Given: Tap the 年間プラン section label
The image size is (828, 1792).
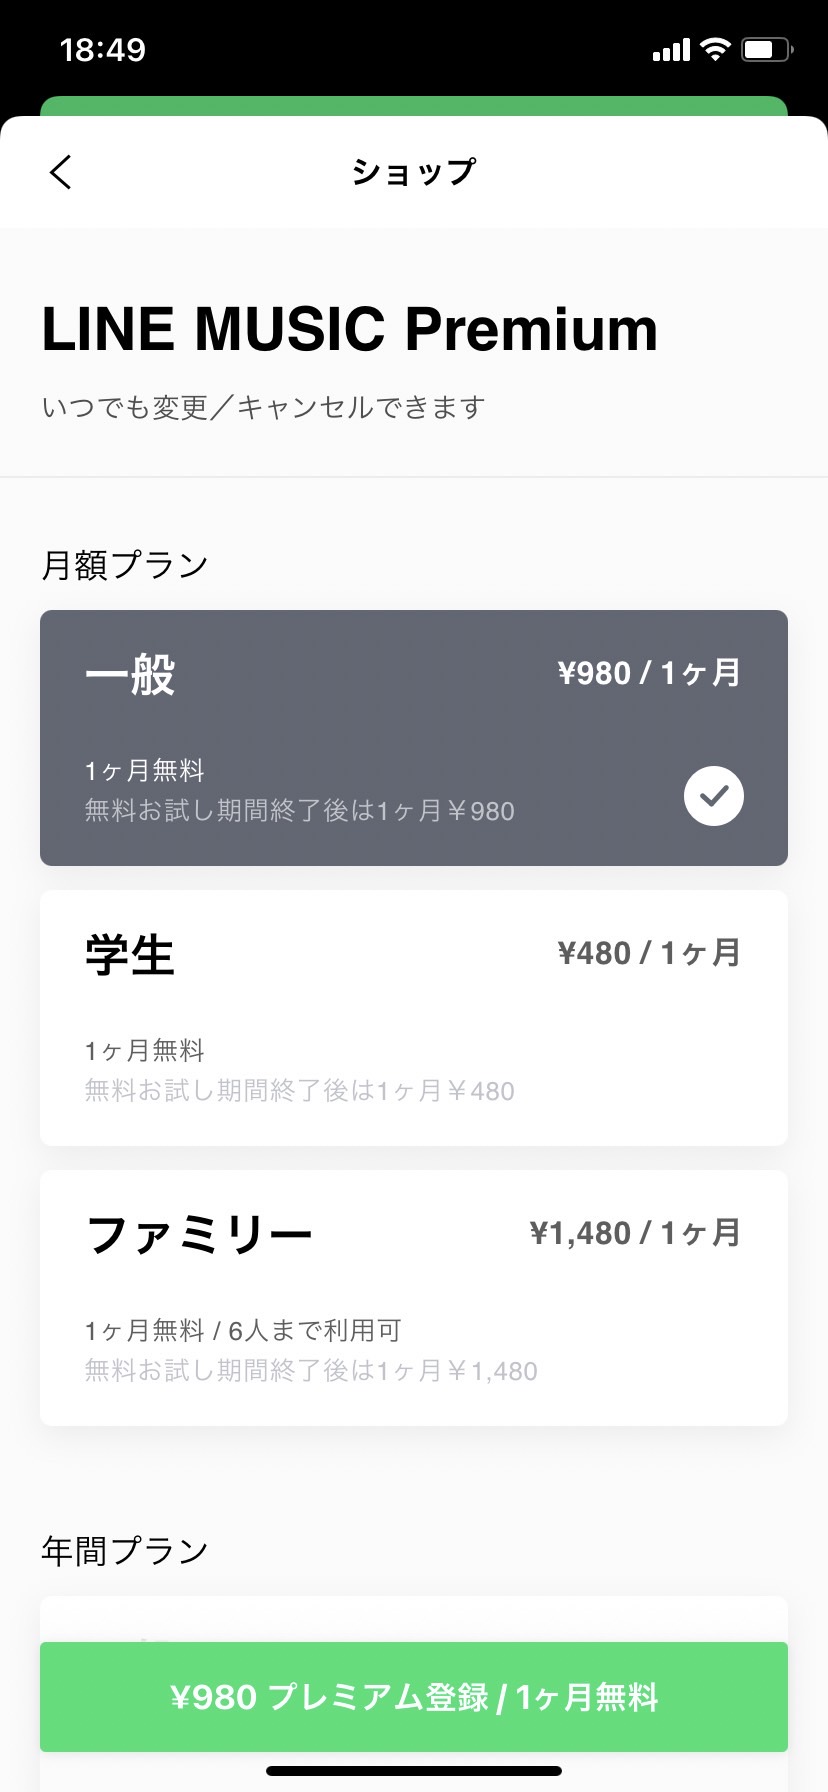Looking at the screenshot, I should coord(125,1551).
